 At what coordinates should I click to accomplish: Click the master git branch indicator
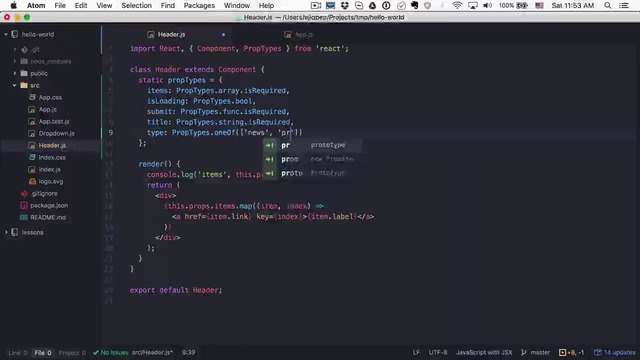pyautogui.click(x=536, y=353)
